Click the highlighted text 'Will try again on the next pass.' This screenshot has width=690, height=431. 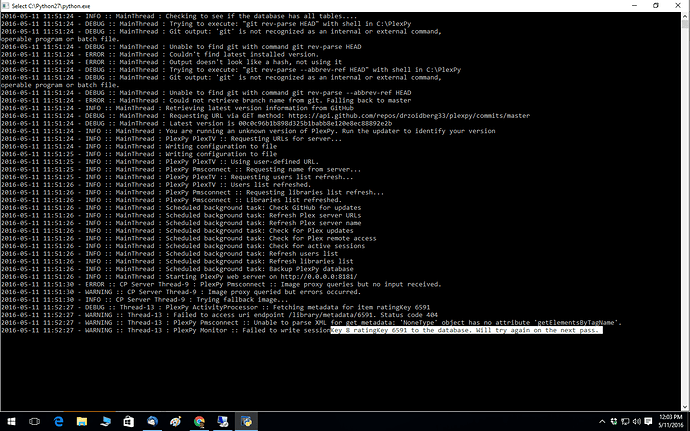pyautogui.click(x=538, y=331)
